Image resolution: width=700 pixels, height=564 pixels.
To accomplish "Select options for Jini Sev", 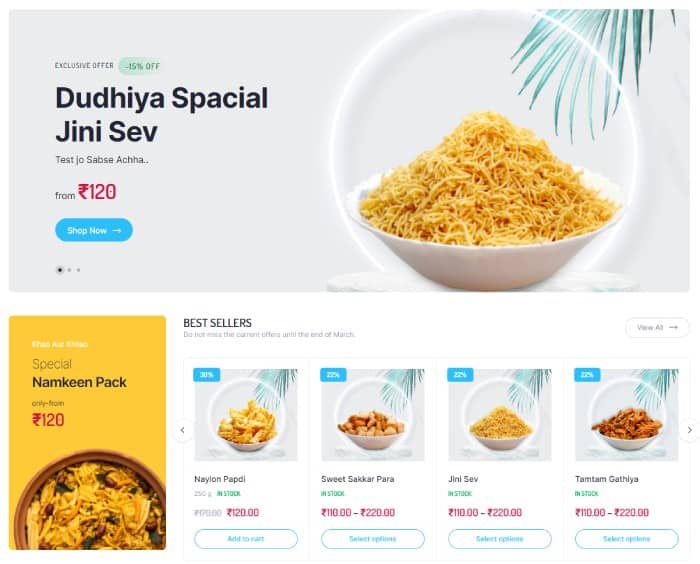I will tap(500, 539).
